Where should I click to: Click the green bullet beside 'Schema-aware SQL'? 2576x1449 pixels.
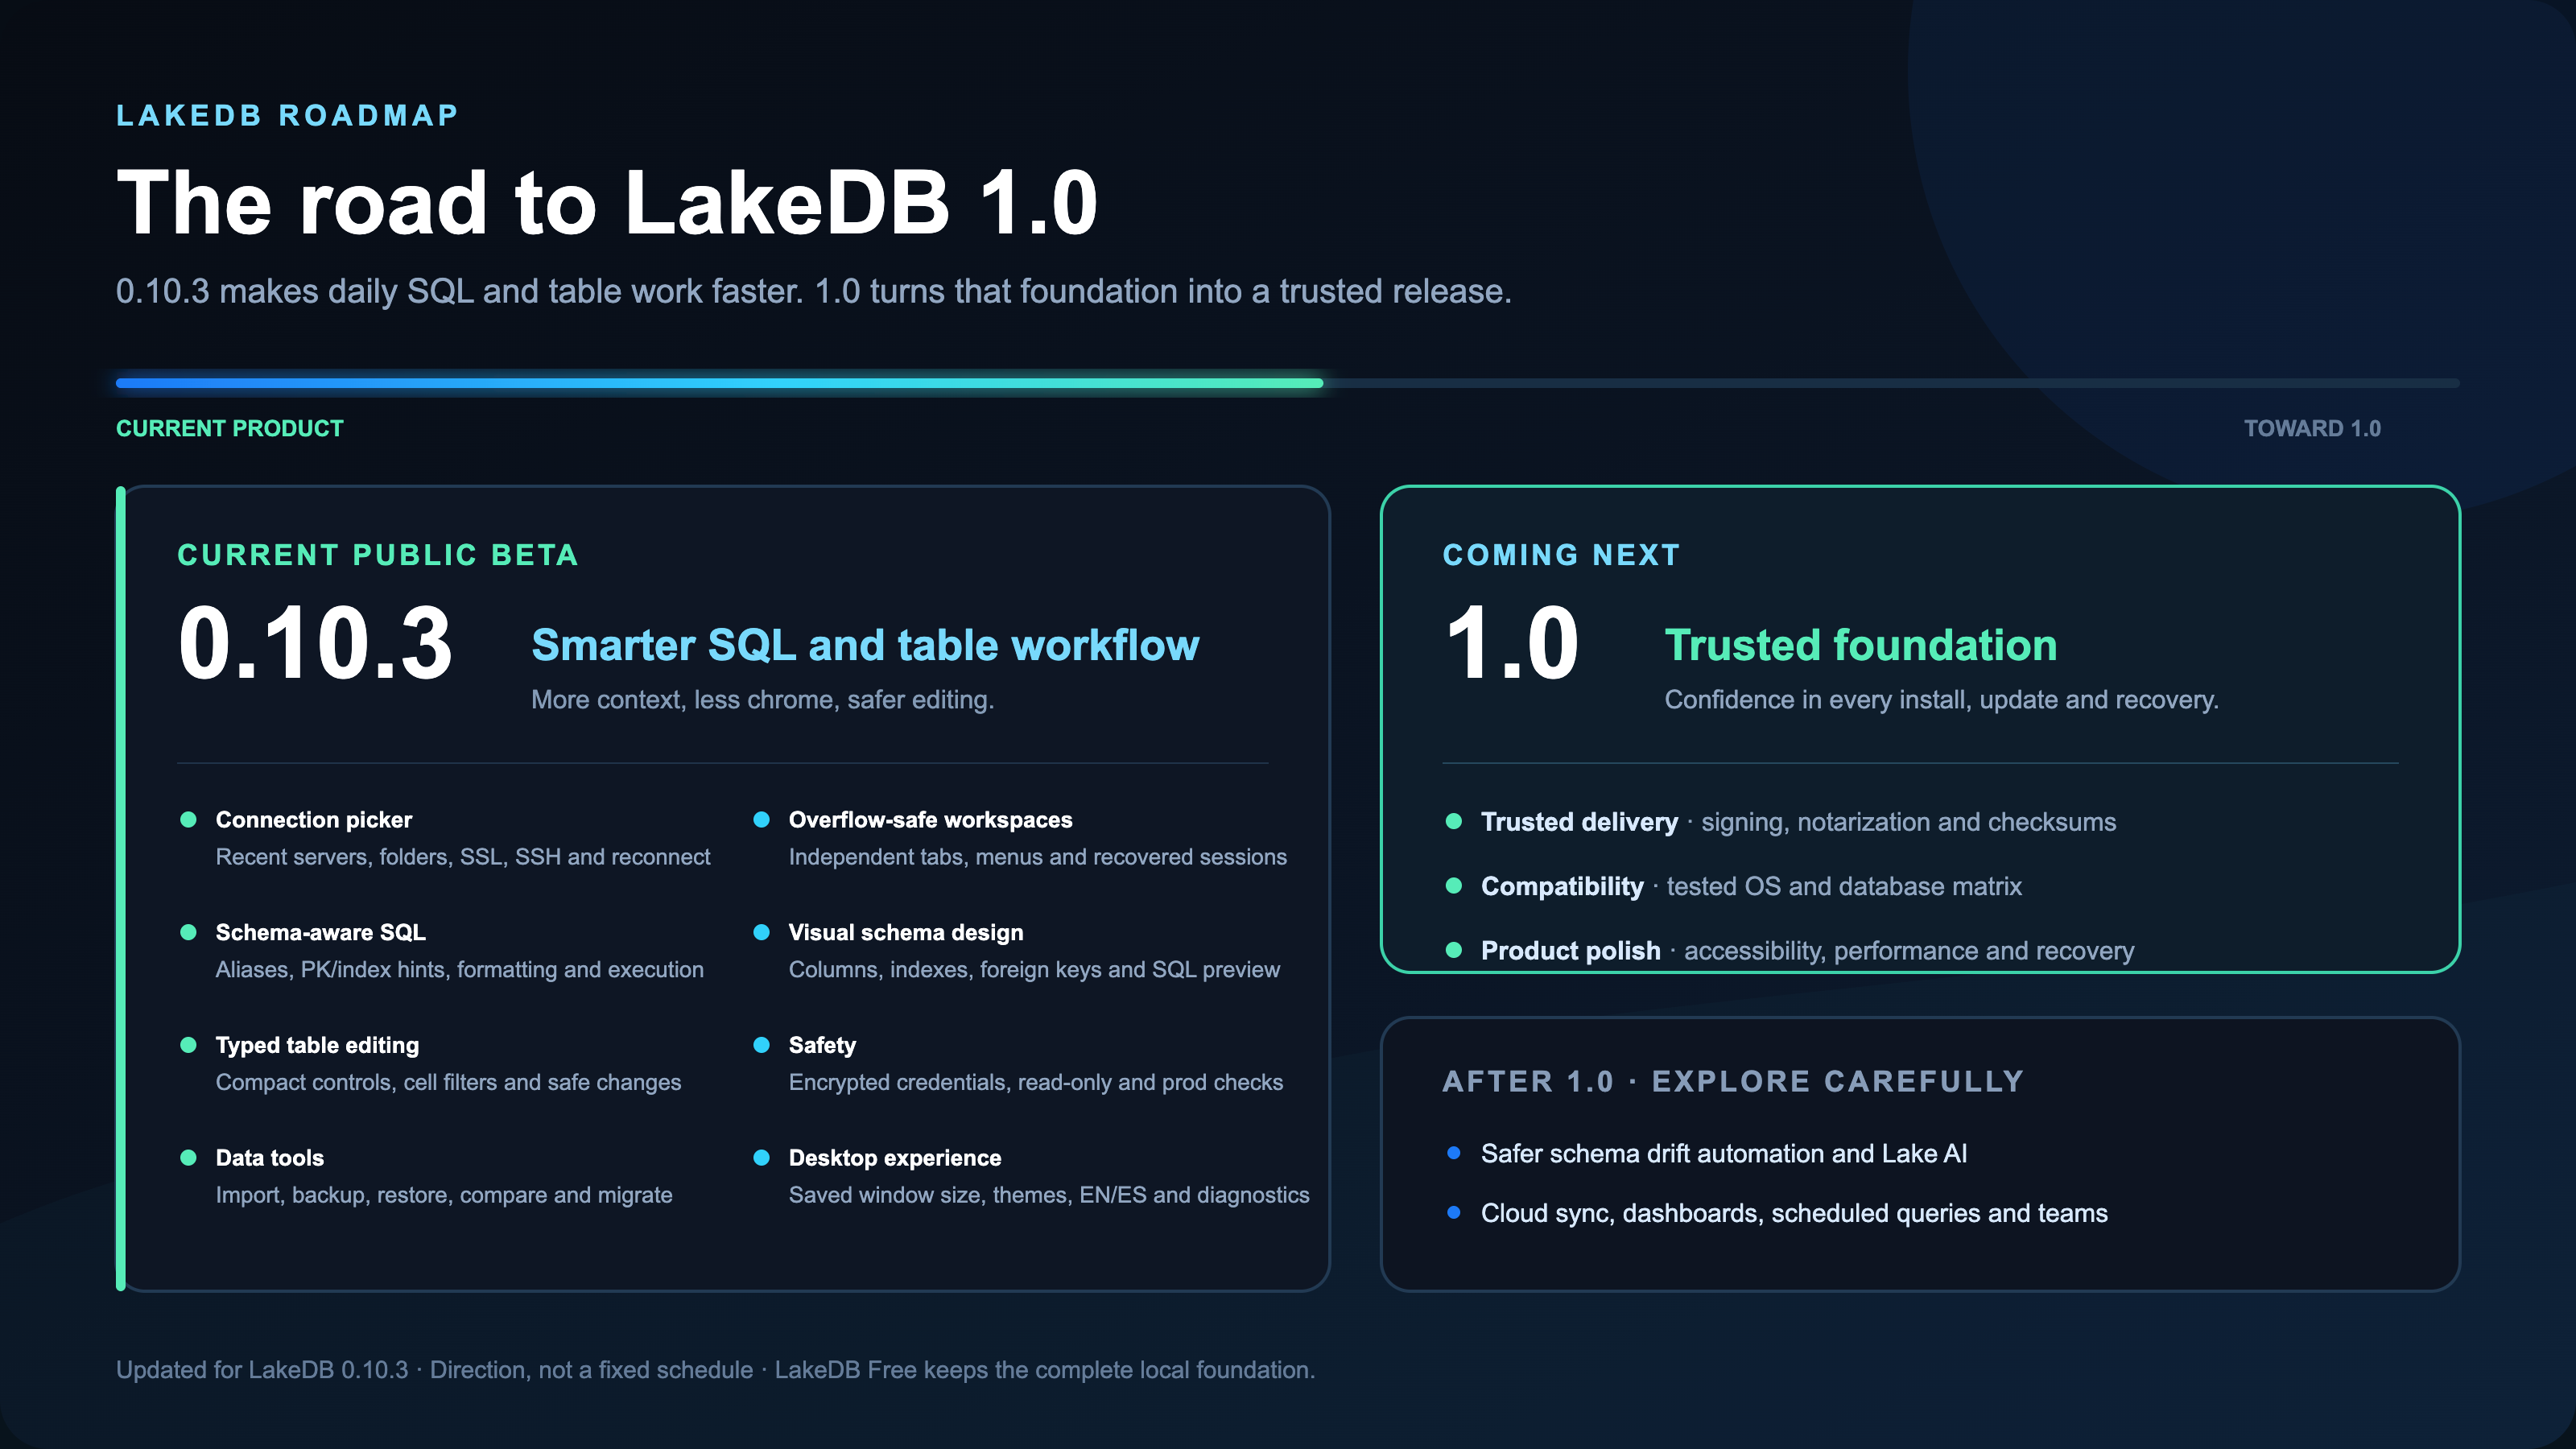pyautogui.click(x=188, y=932)
